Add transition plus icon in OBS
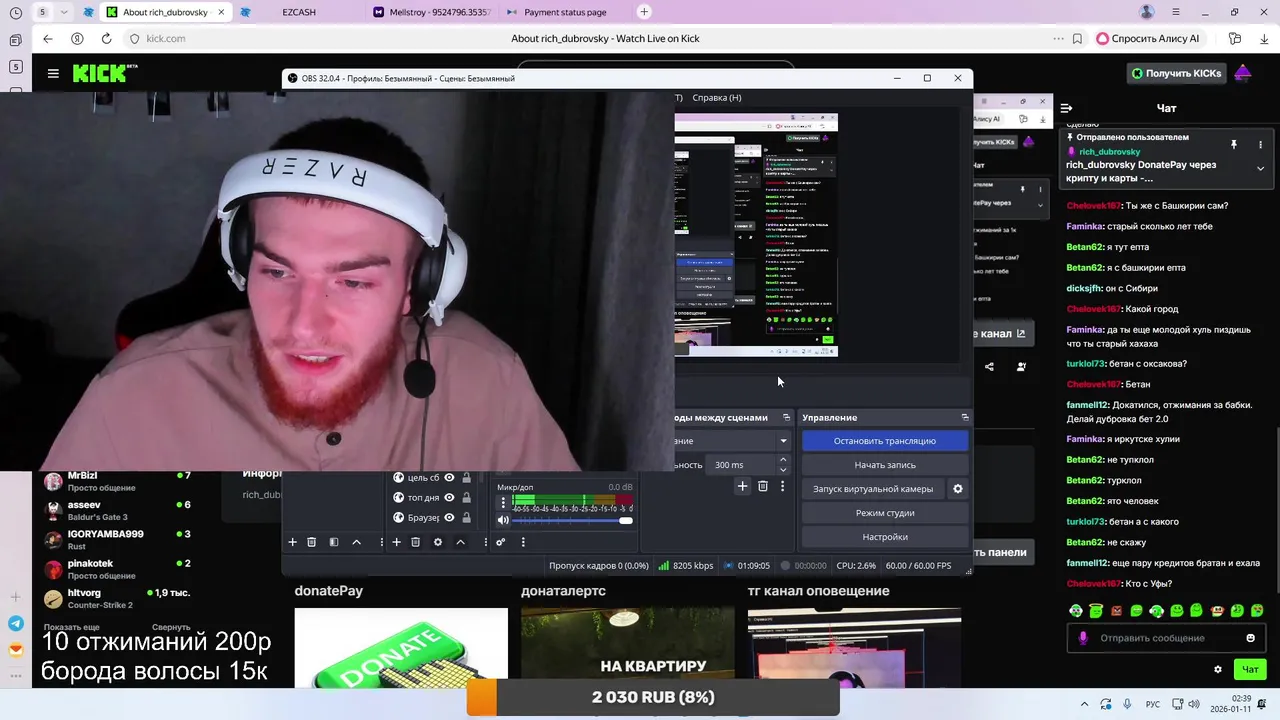The image size is (1280, 720). [x=742, y=486]
